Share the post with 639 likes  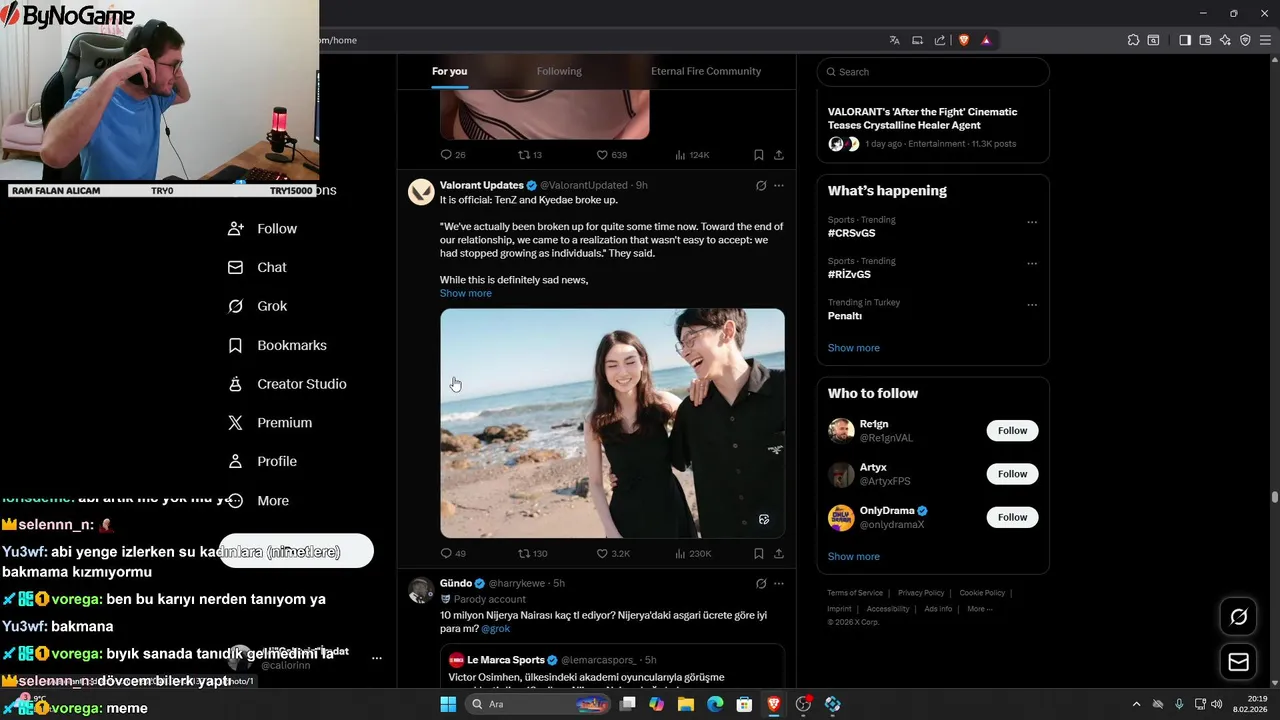[x=779, y=155]
